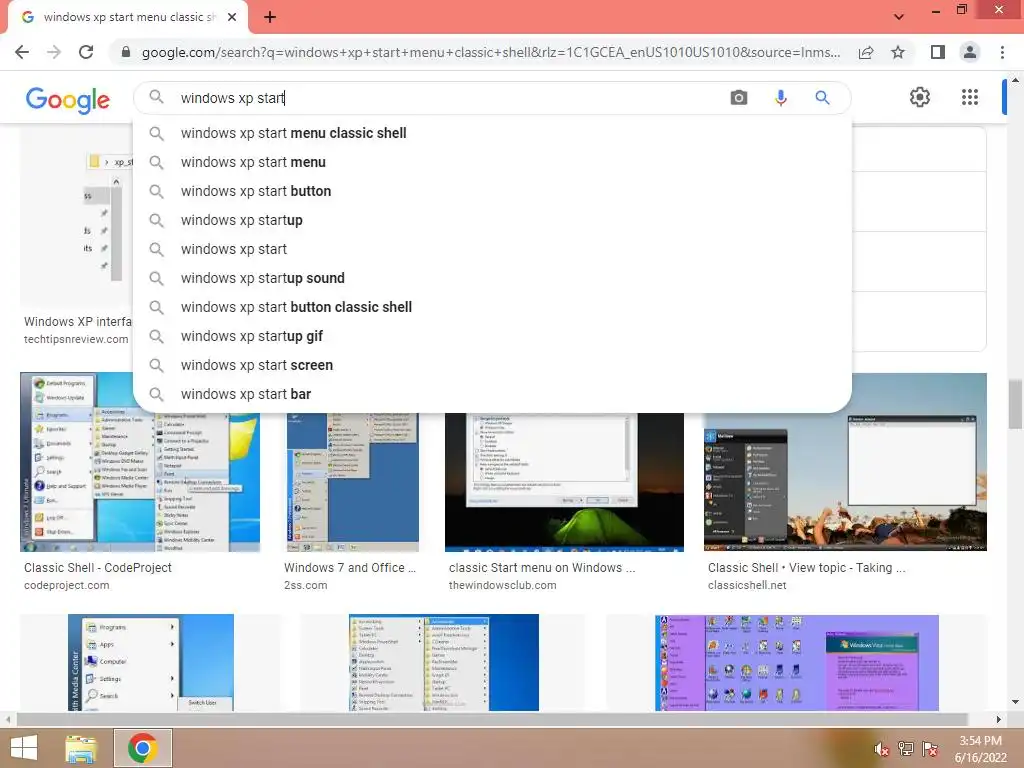Choose suggestion 'windows xp start'
The image size is (1024, 768).
[492, 249]
